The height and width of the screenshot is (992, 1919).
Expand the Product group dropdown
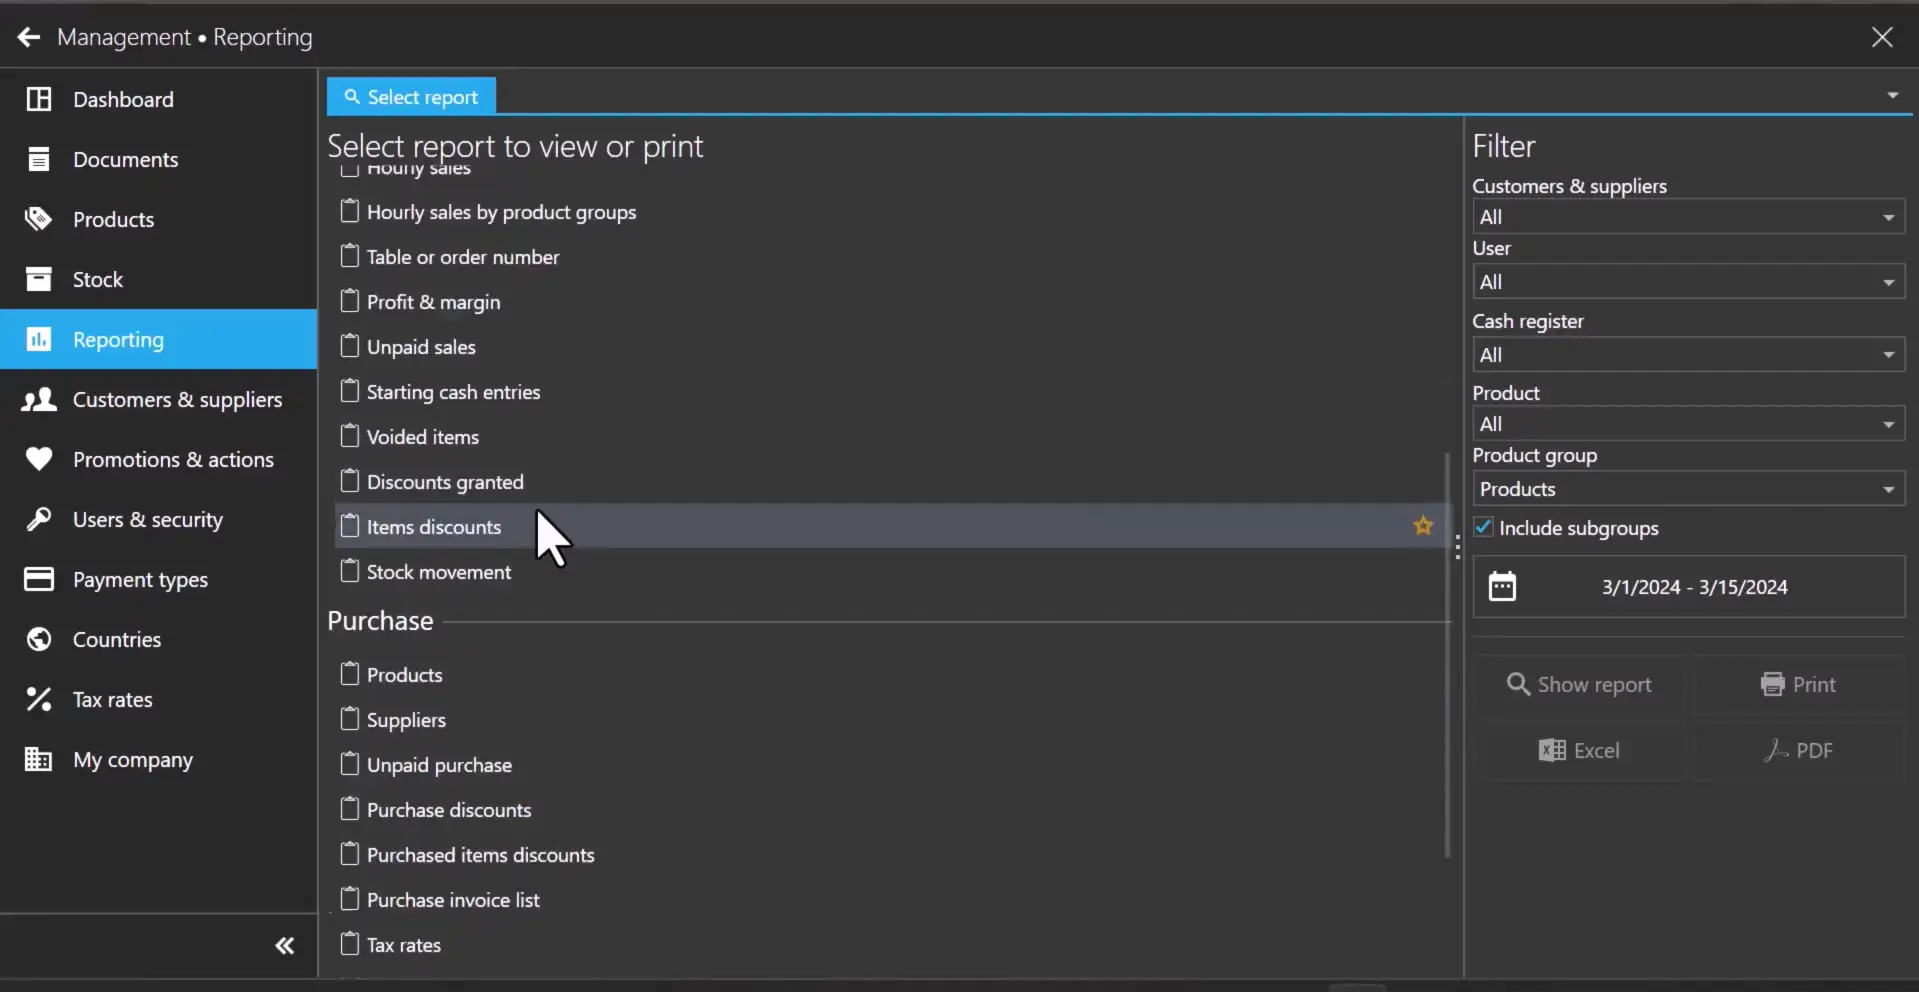[1688, 489]
